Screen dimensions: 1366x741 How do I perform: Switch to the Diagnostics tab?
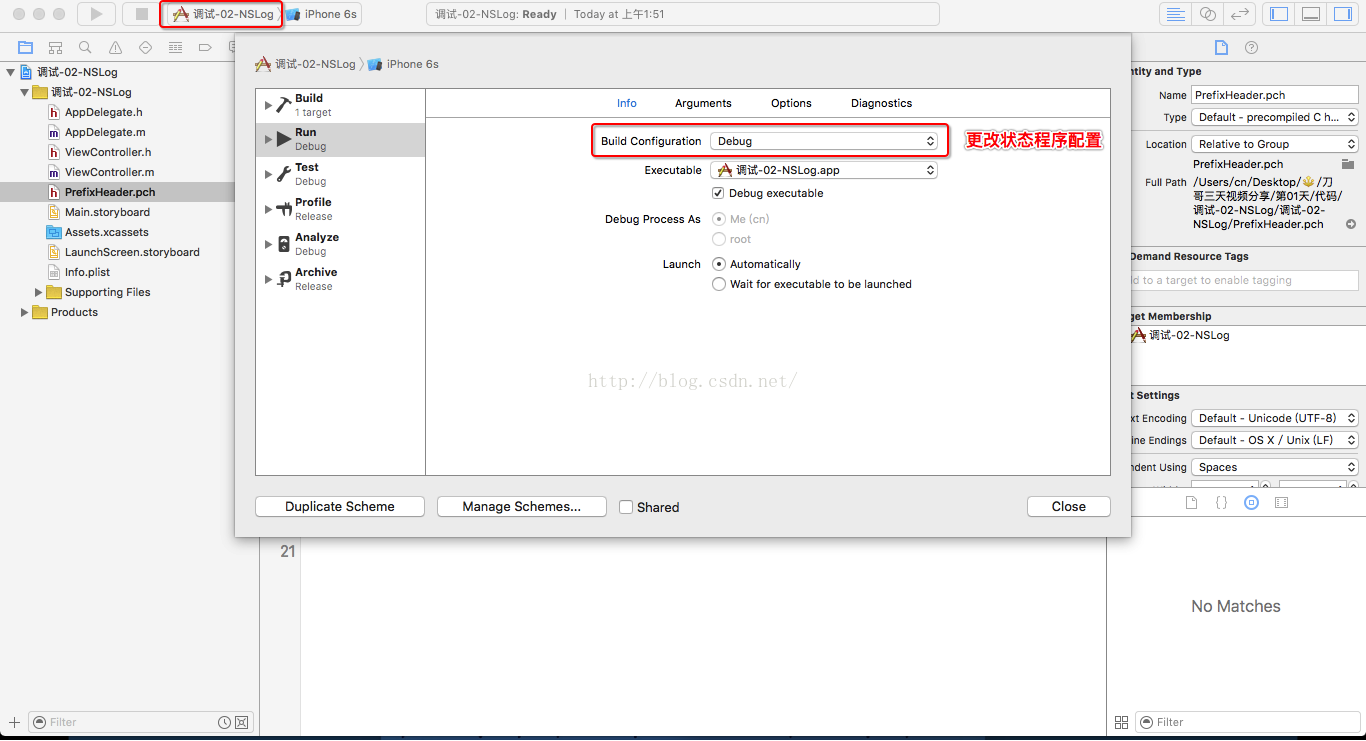tap(882, 103)
